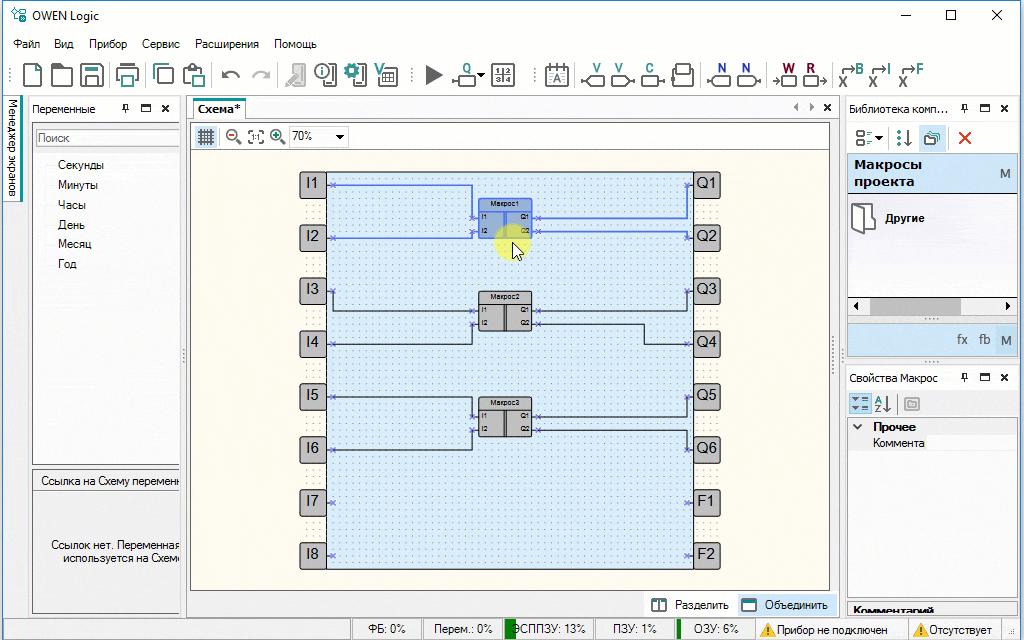Click the zoom in magnifier

(278, 137)
